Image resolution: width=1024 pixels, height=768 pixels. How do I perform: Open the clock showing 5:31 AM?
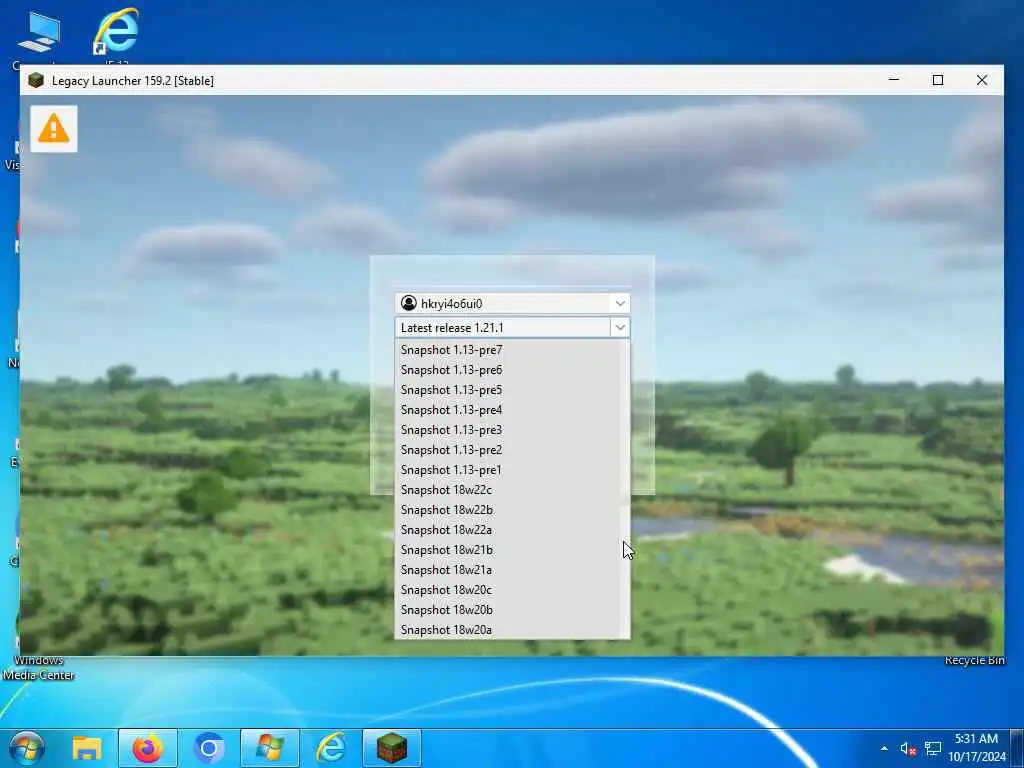coord(977,748)
